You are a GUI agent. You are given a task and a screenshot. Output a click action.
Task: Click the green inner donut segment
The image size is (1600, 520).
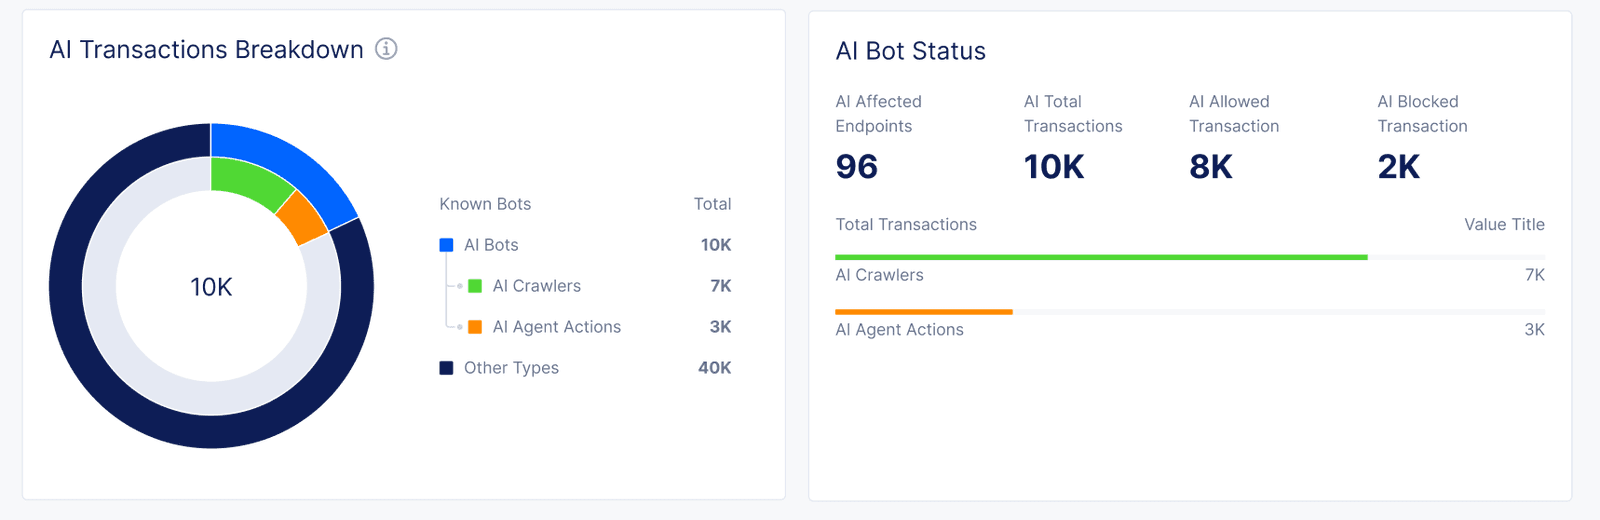250,180
